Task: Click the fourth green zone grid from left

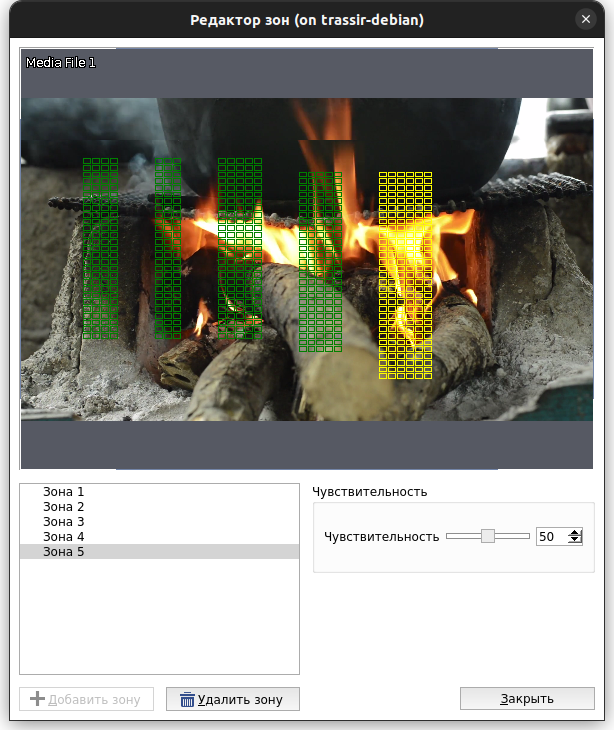Action: [x=320, y=262]
